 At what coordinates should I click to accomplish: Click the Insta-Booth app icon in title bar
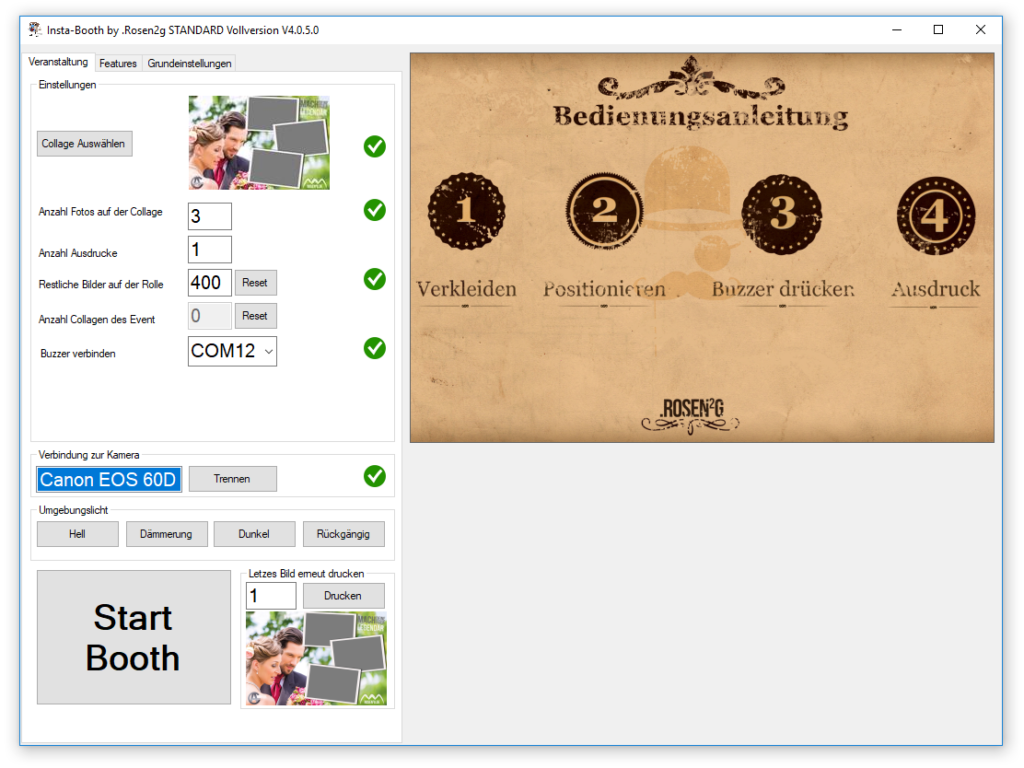35,30
